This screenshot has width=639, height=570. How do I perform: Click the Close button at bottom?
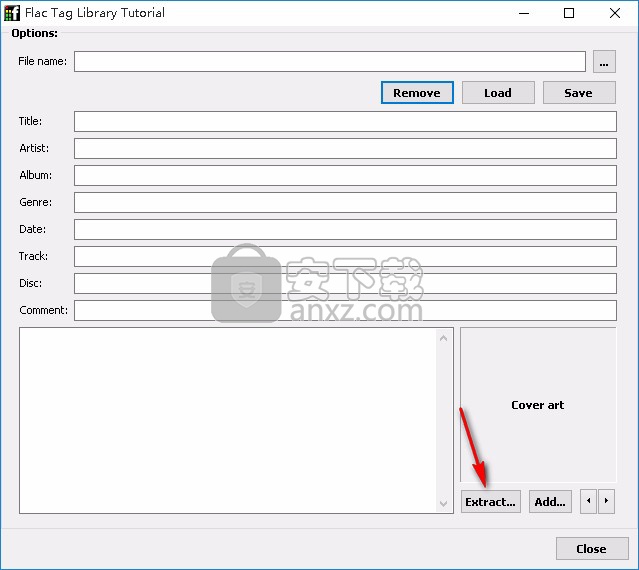[592, 548]
